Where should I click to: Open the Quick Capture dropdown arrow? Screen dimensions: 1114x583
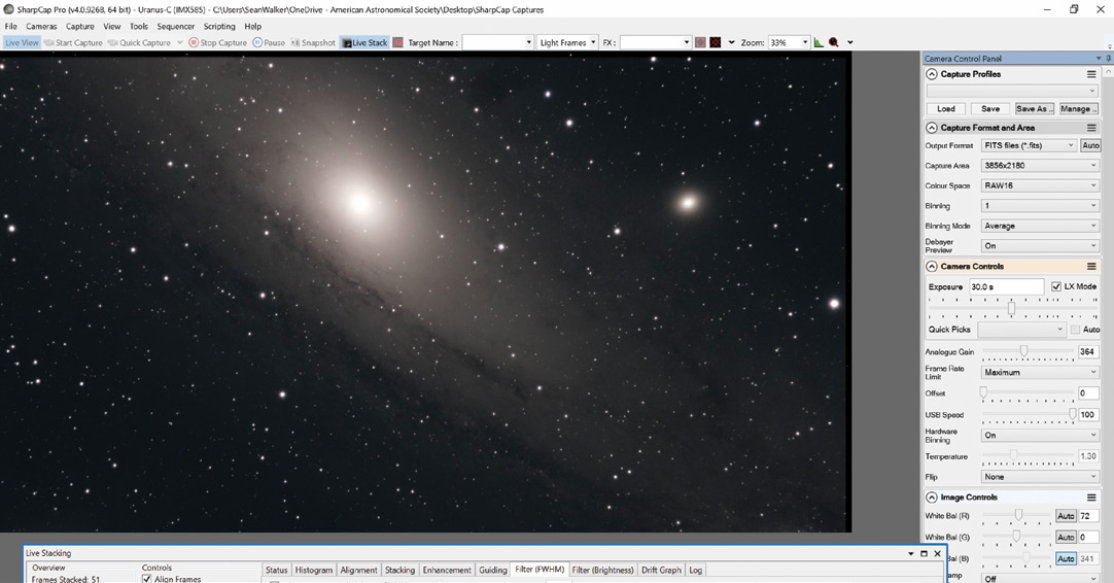[180, 43]
